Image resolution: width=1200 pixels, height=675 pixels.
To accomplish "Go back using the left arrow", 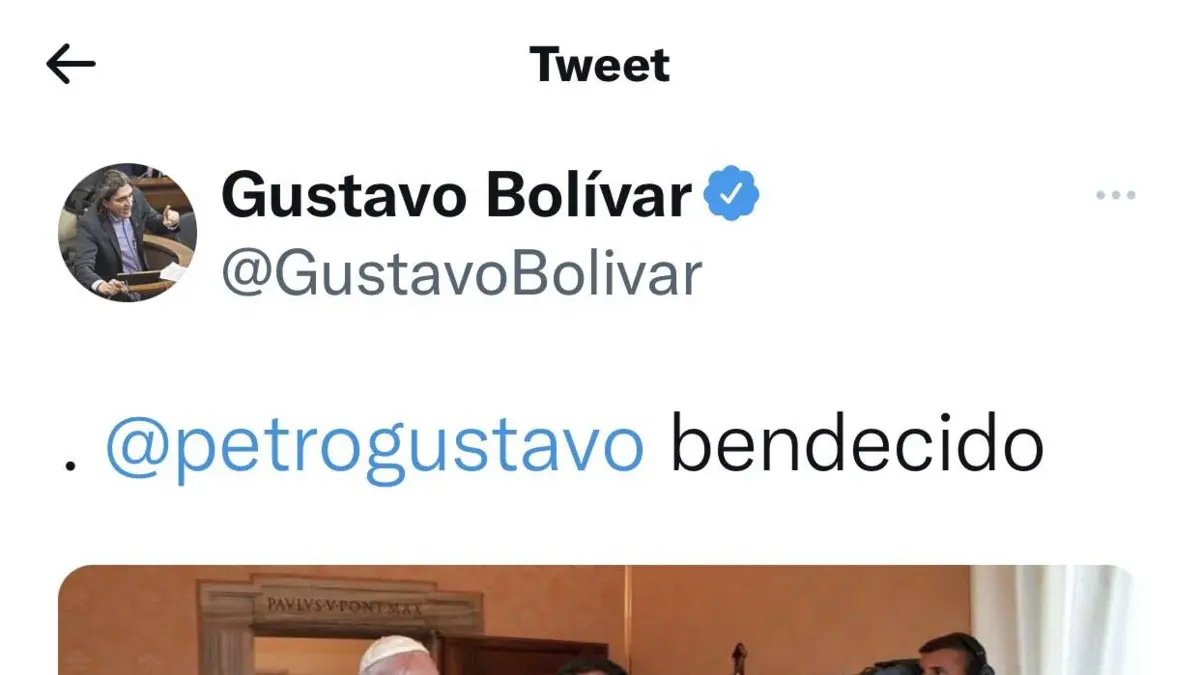I will point(71,65).
